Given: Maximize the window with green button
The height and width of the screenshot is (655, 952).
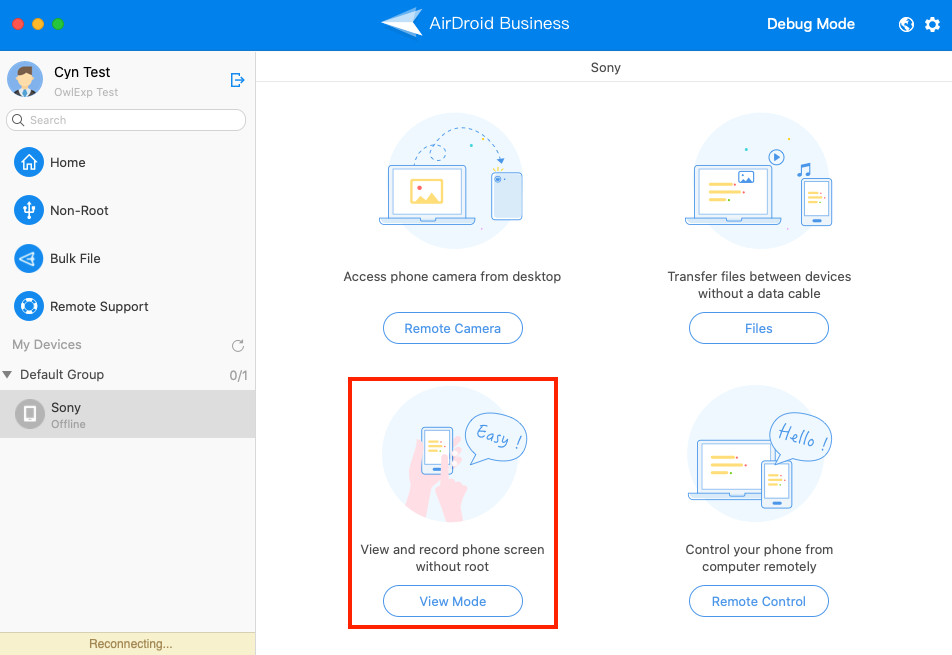Looking at the screenshot, I should tap(58, 24).
